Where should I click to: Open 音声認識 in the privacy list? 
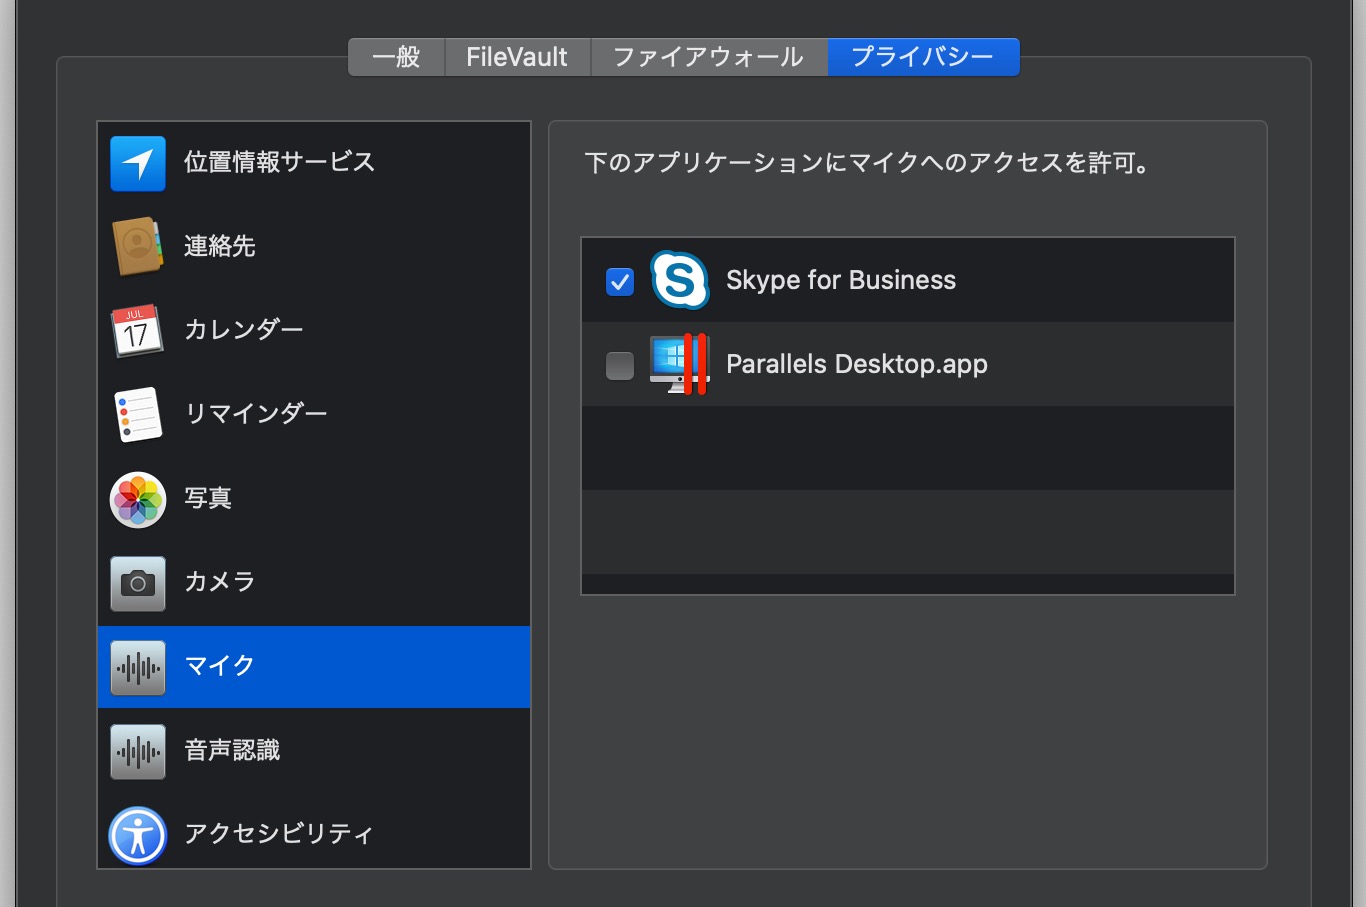(314, 751)
